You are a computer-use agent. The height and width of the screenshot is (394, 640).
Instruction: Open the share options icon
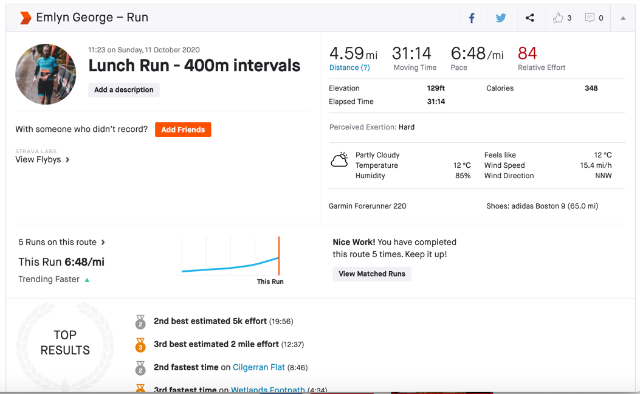[530, 18]
